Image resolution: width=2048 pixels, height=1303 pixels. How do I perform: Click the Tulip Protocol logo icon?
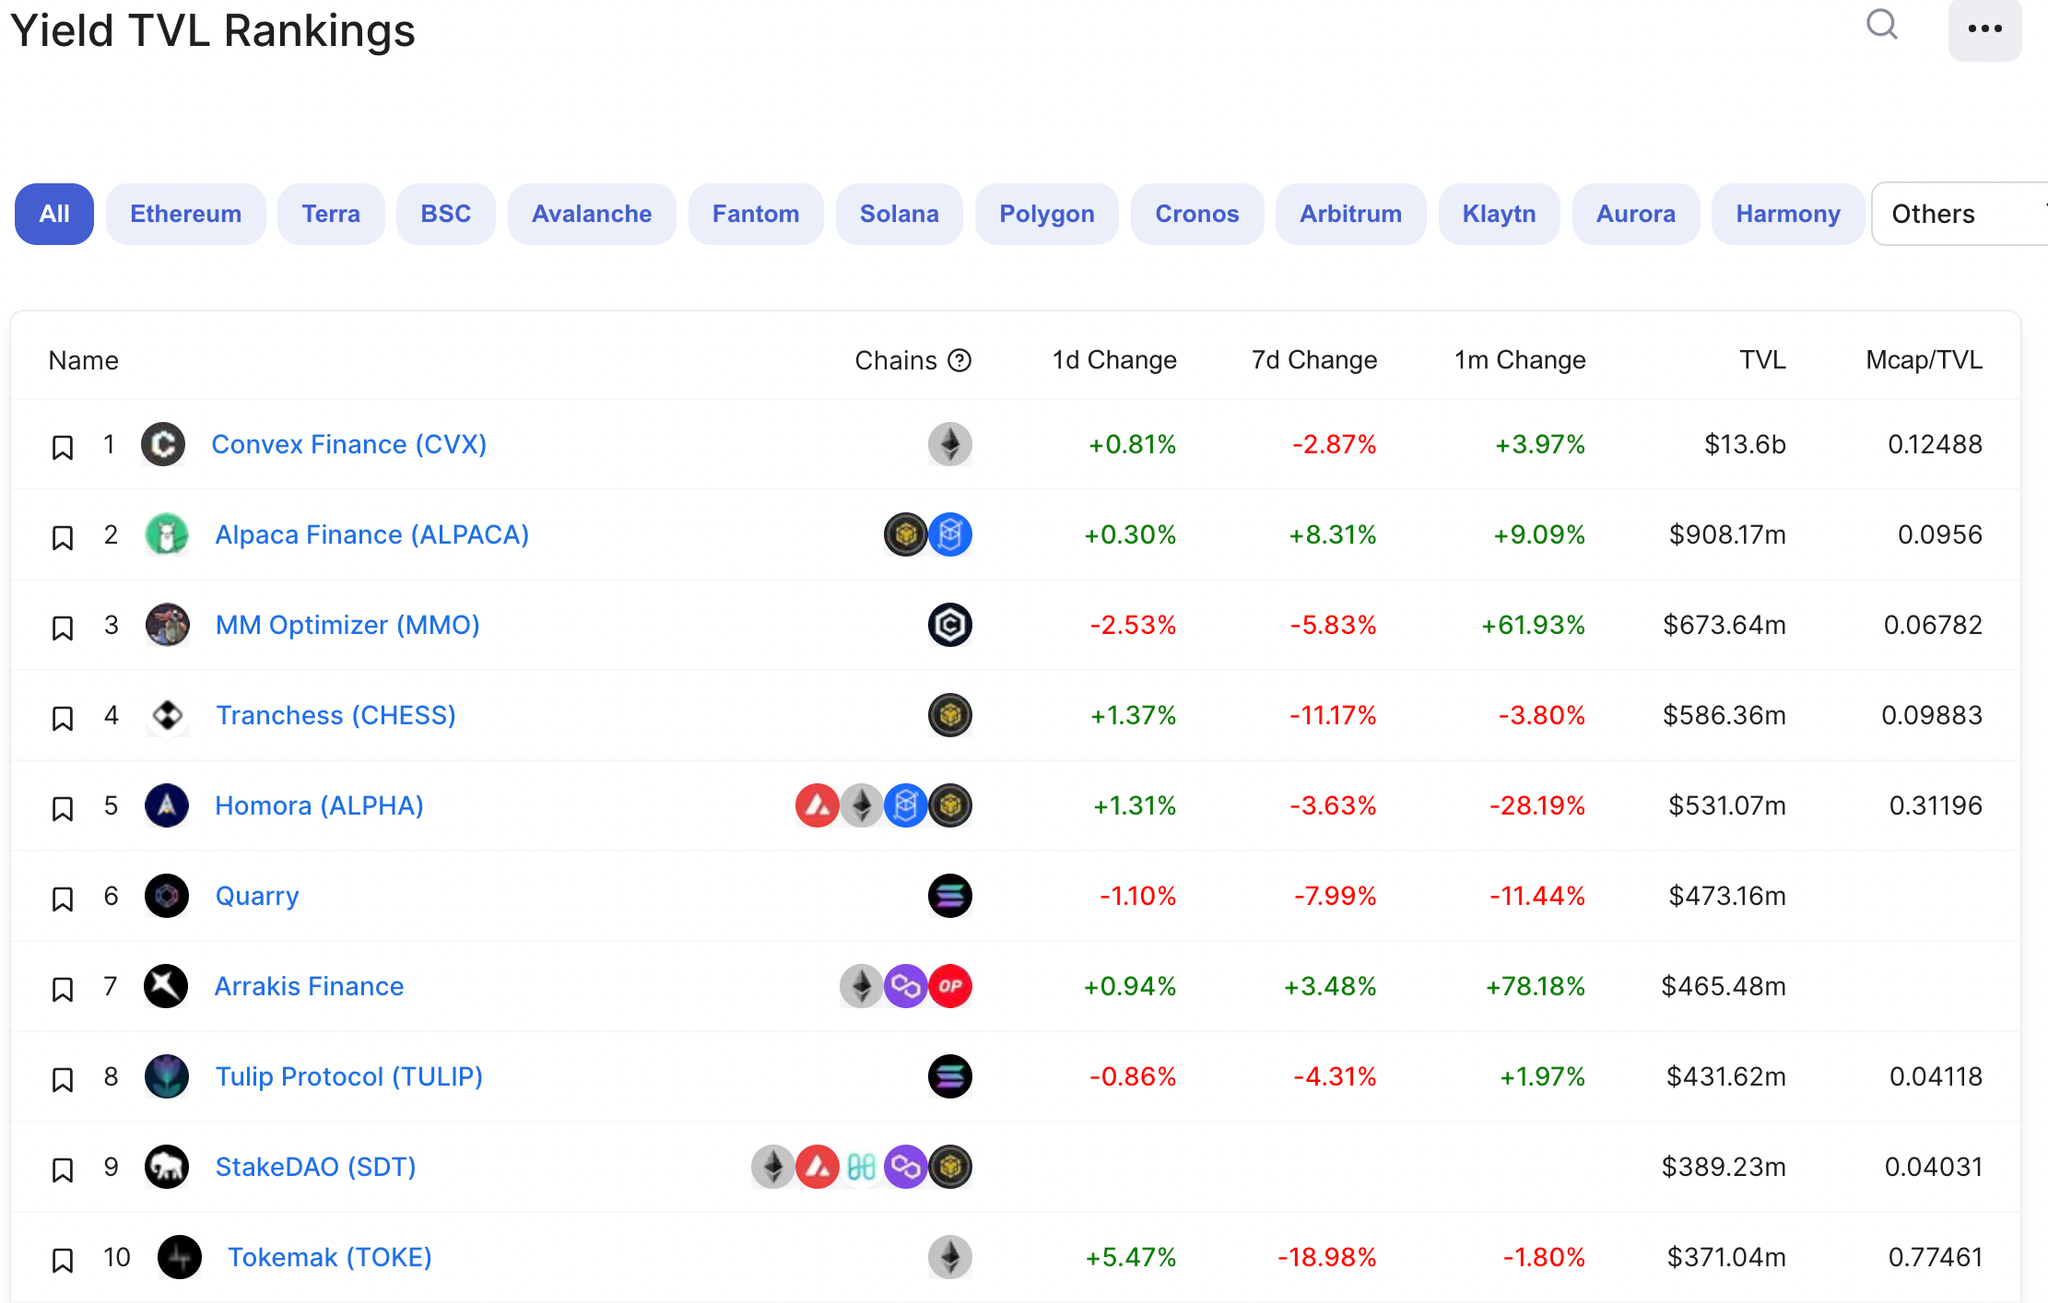[166, 1076]
